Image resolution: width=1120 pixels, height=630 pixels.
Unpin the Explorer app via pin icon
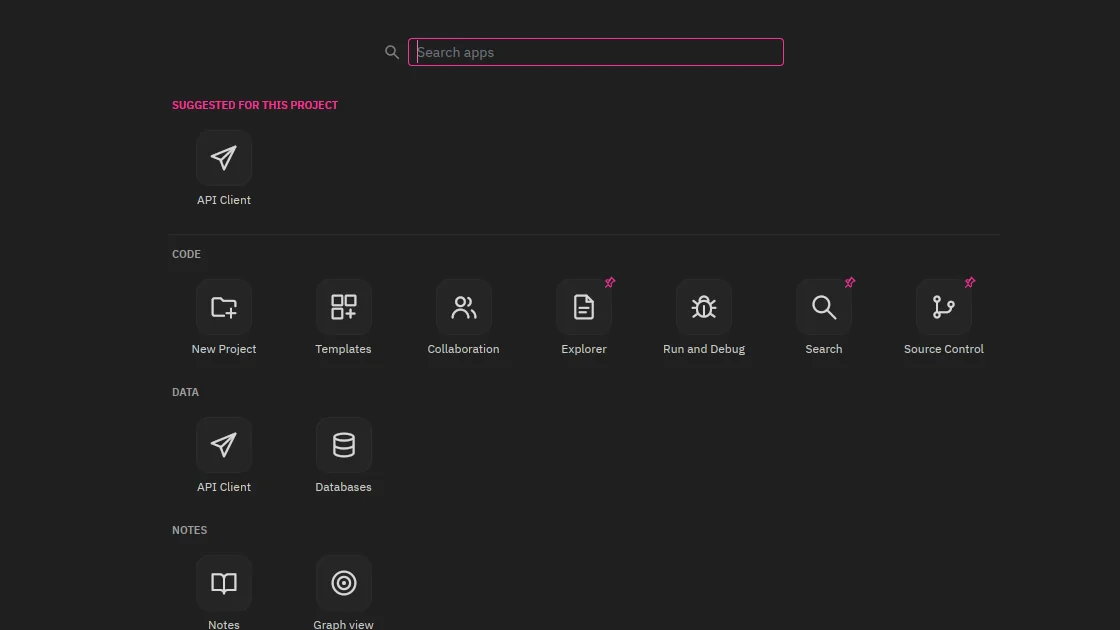point(610,283)
